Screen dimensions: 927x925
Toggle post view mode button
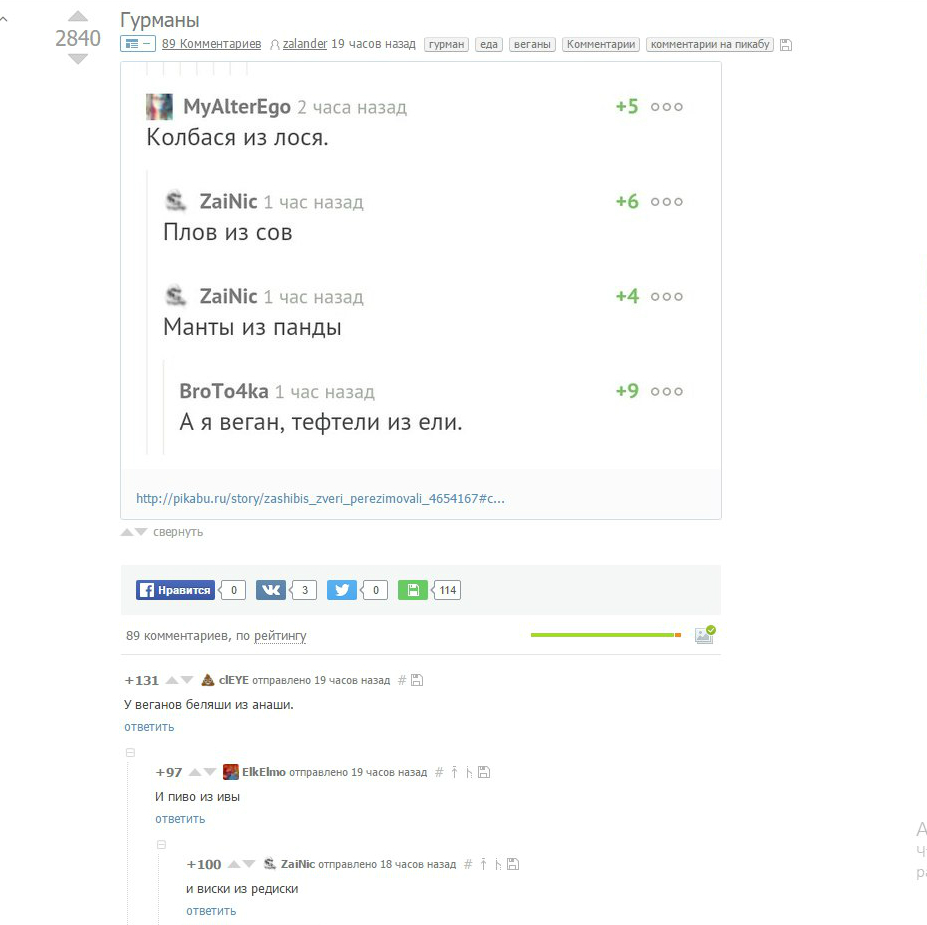tap(138, 44)
